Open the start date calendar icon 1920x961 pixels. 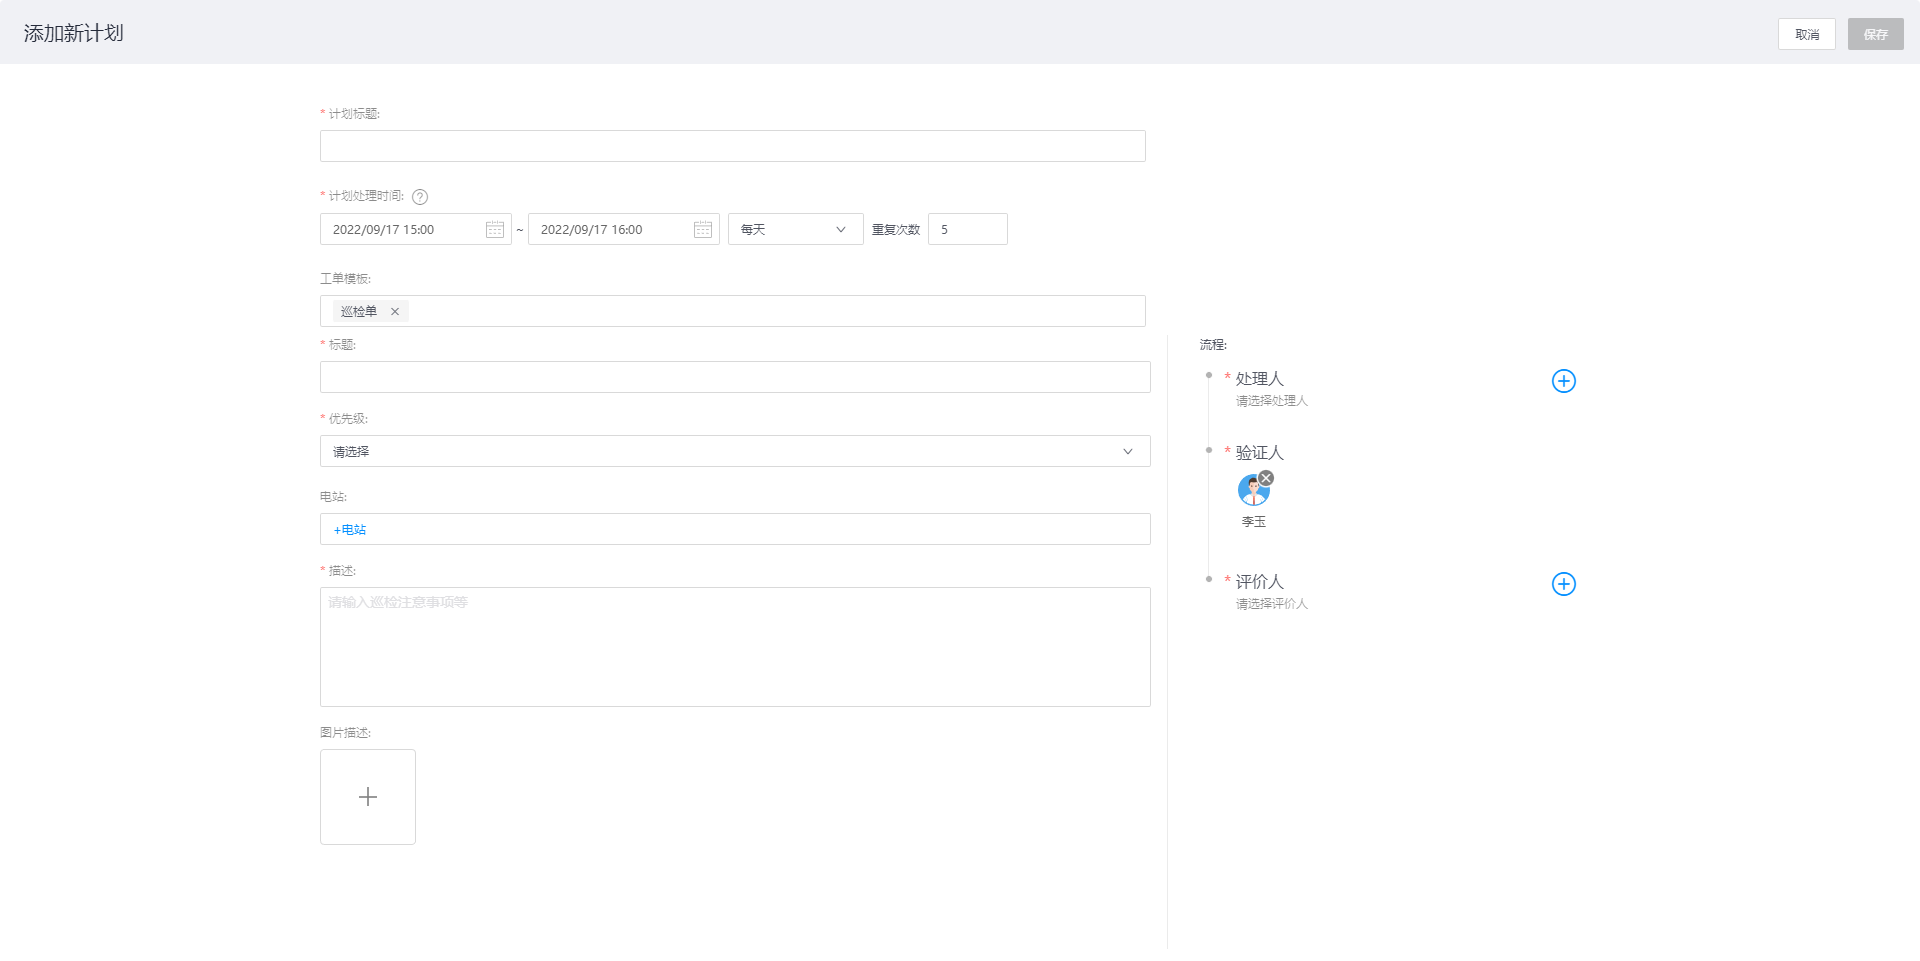click(x=494, y=230)
